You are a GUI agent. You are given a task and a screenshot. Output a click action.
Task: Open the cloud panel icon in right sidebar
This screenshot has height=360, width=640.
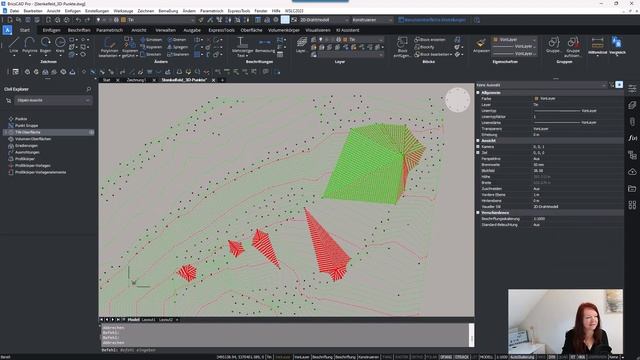point(632,172)
